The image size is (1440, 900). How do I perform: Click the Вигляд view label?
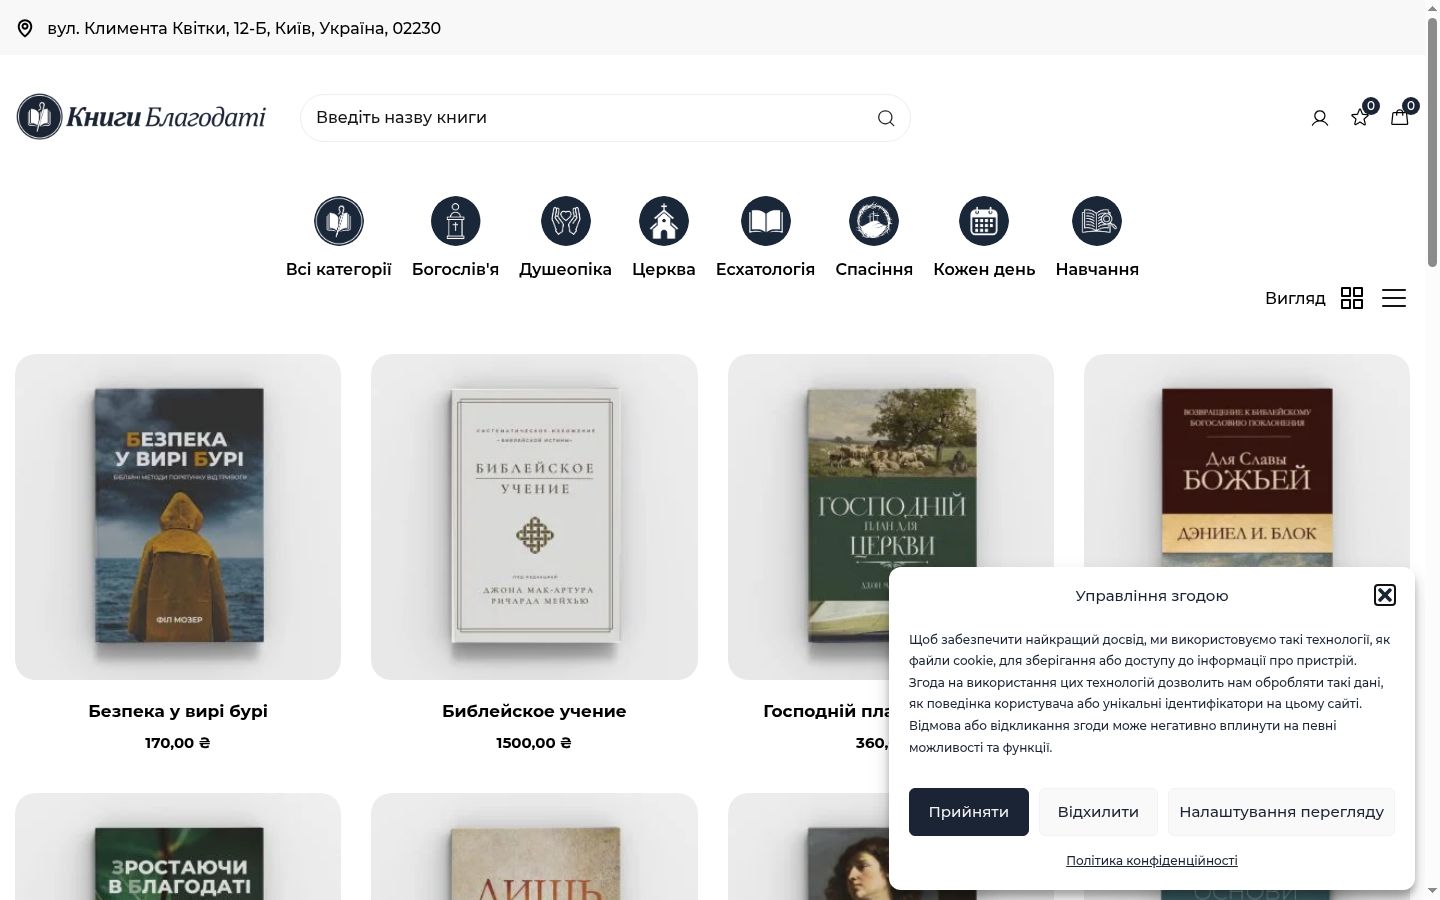(x=1295, y=298)
